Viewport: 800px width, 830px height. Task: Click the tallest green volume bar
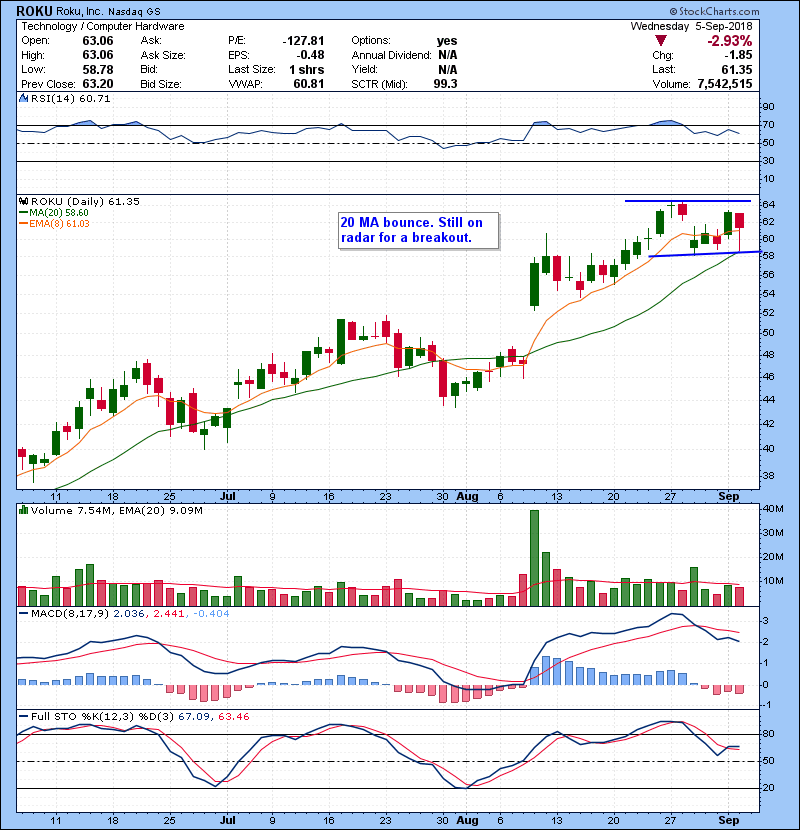coord(534,558)
